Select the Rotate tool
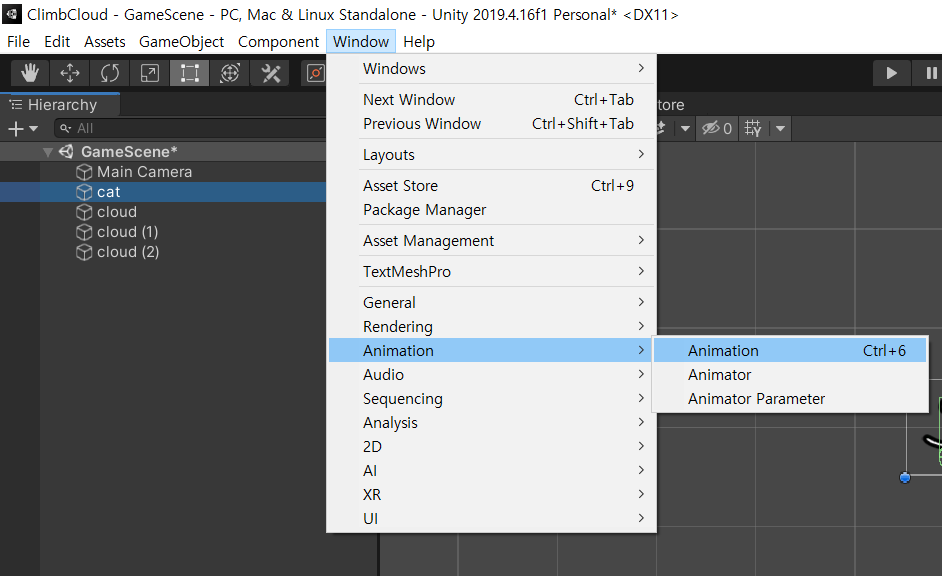This screenshot has width=942, height=576. [x=110, y=73]
